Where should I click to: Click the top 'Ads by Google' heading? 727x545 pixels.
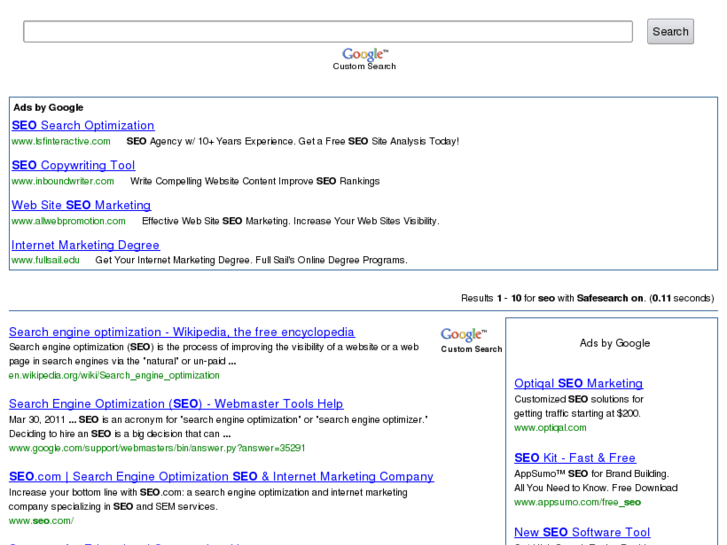[49, 108]
